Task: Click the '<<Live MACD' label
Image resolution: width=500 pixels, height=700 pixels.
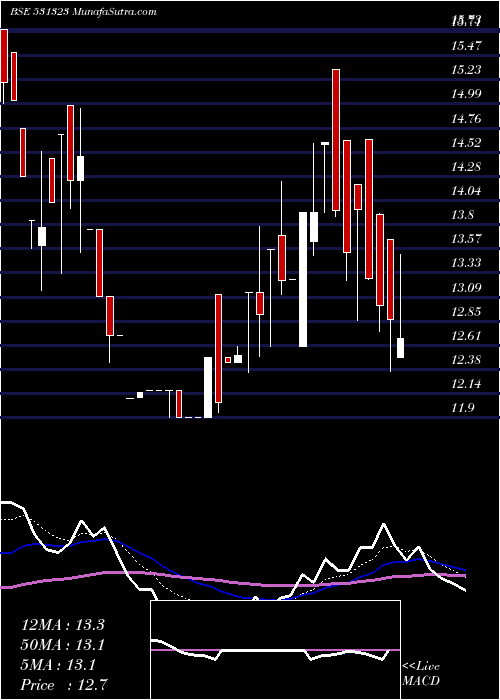Action: 421,674
